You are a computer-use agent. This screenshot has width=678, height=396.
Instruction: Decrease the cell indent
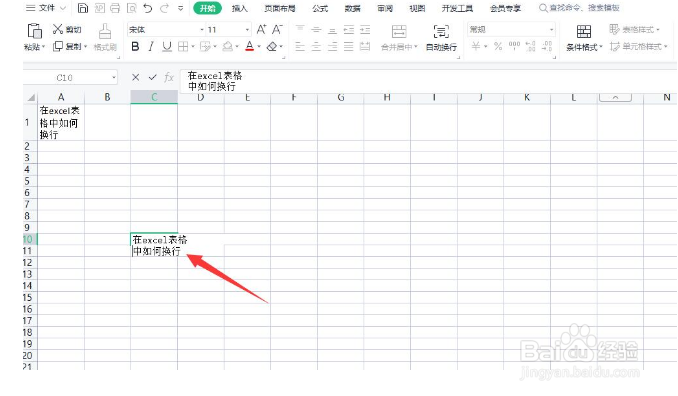[x=349, y=29]
